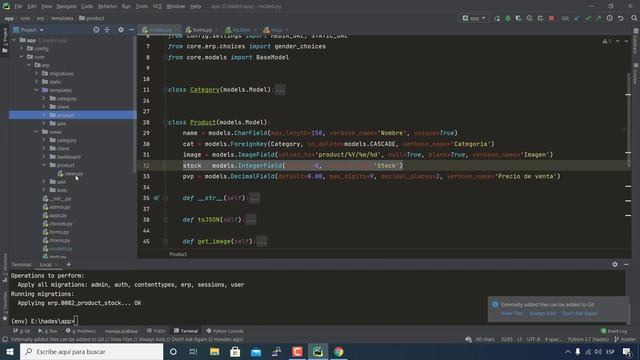
Task: Switch to the forms.py editor tab
Action: 202,30
